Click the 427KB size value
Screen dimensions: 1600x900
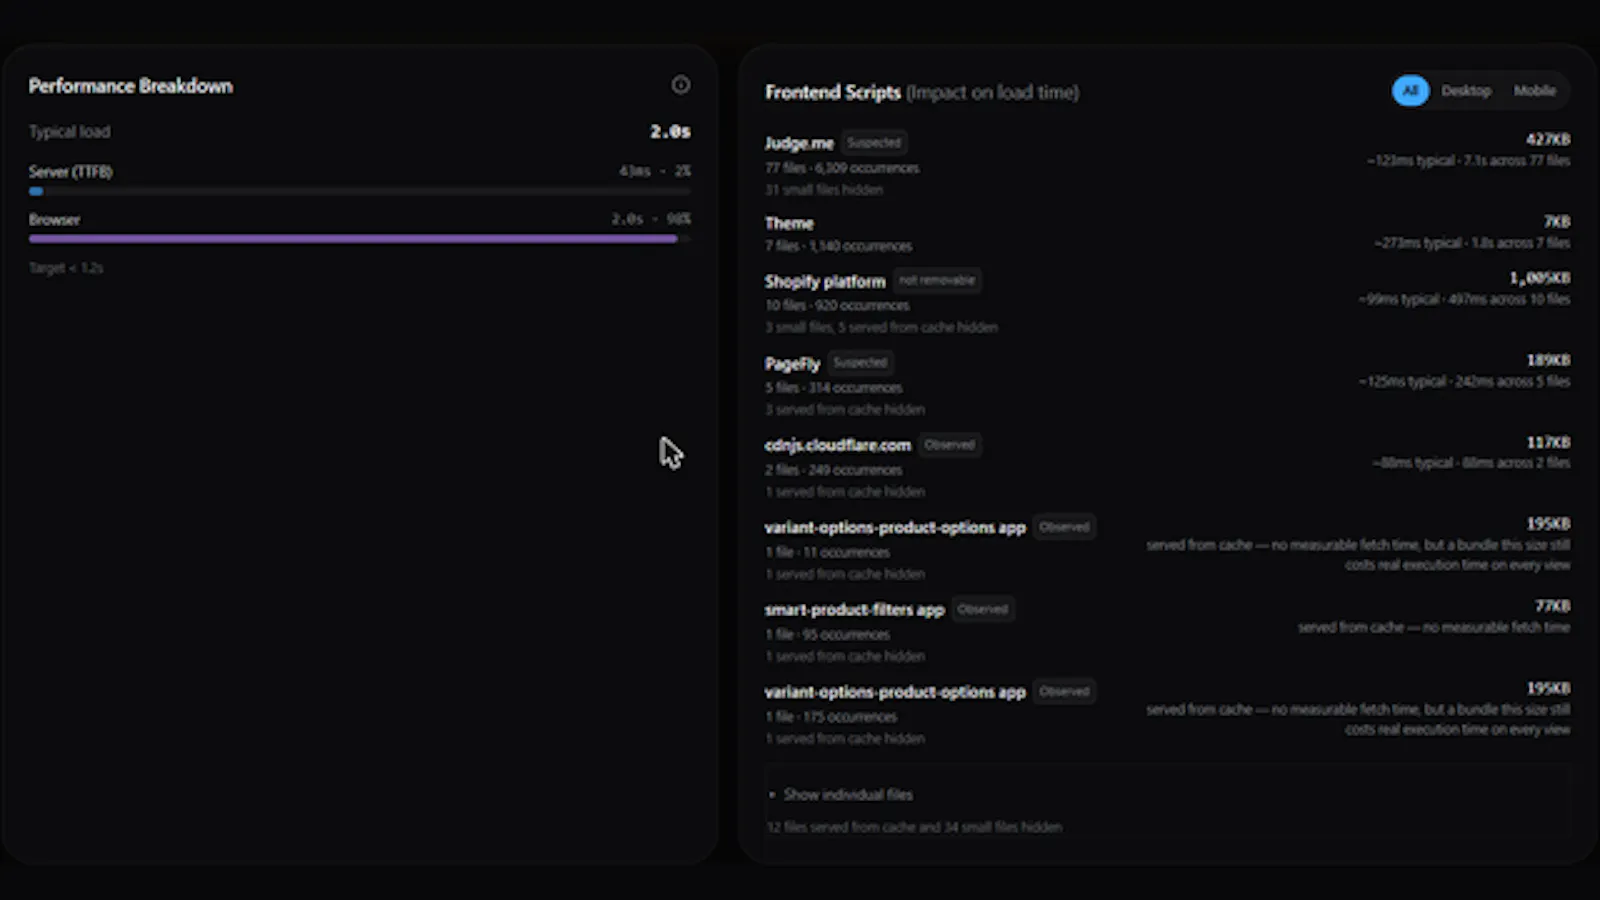coord(1548,139)
